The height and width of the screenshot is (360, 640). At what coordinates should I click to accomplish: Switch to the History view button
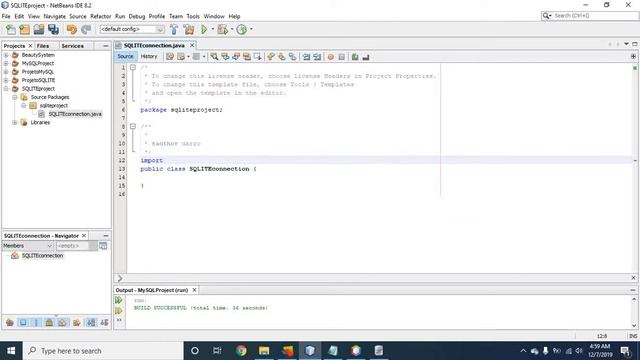pyautogui.click(x=149, y=56)
